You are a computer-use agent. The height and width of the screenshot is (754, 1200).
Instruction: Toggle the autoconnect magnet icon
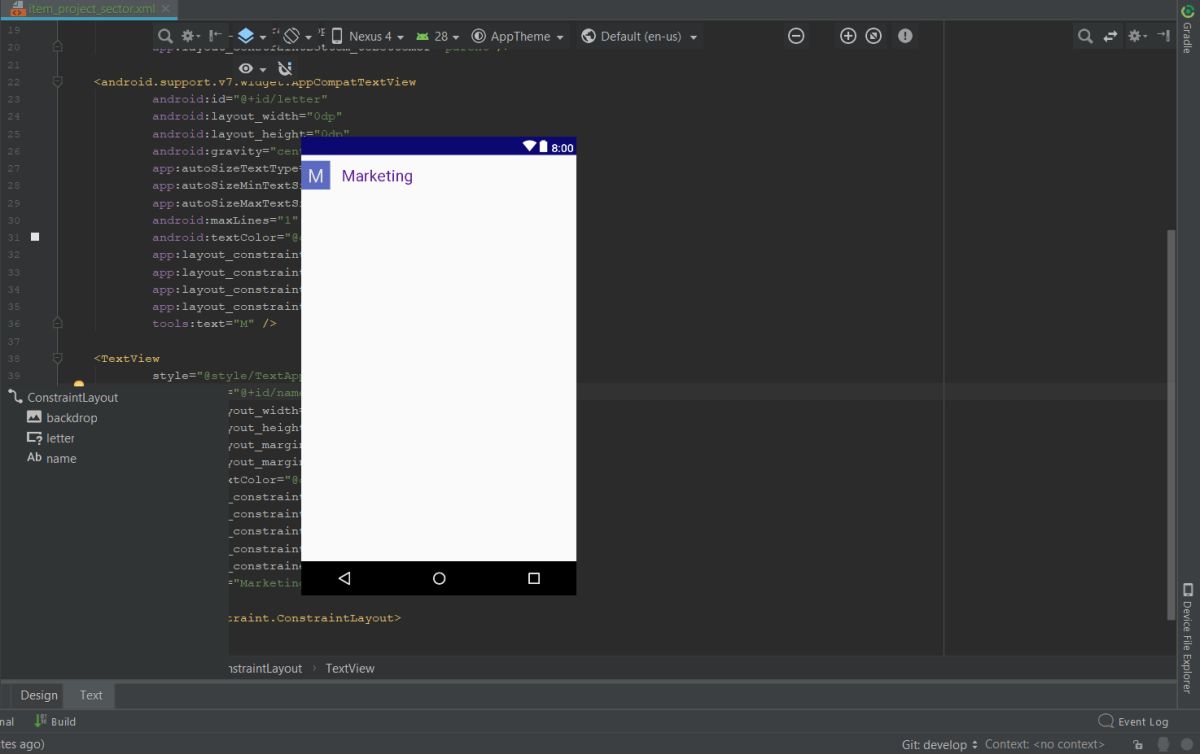coord(285,68)
